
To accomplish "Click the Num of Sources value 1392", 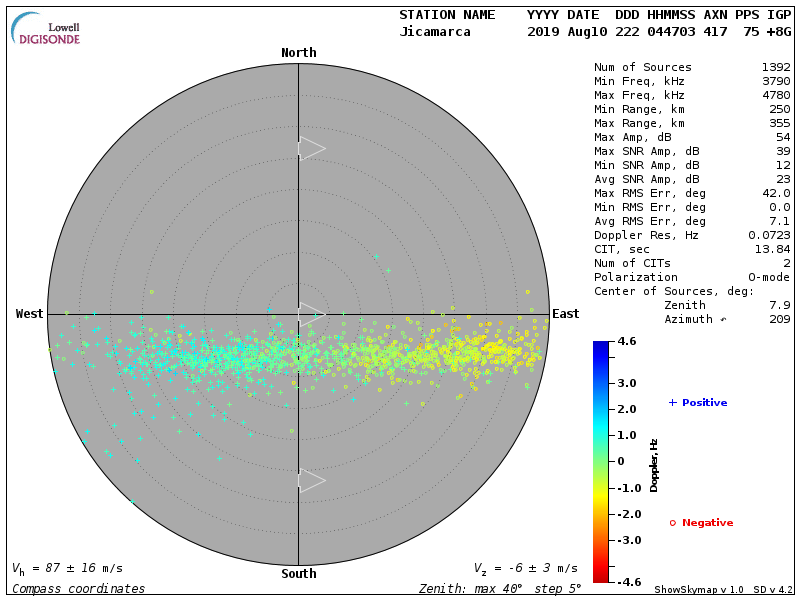I will pos(776,67).
